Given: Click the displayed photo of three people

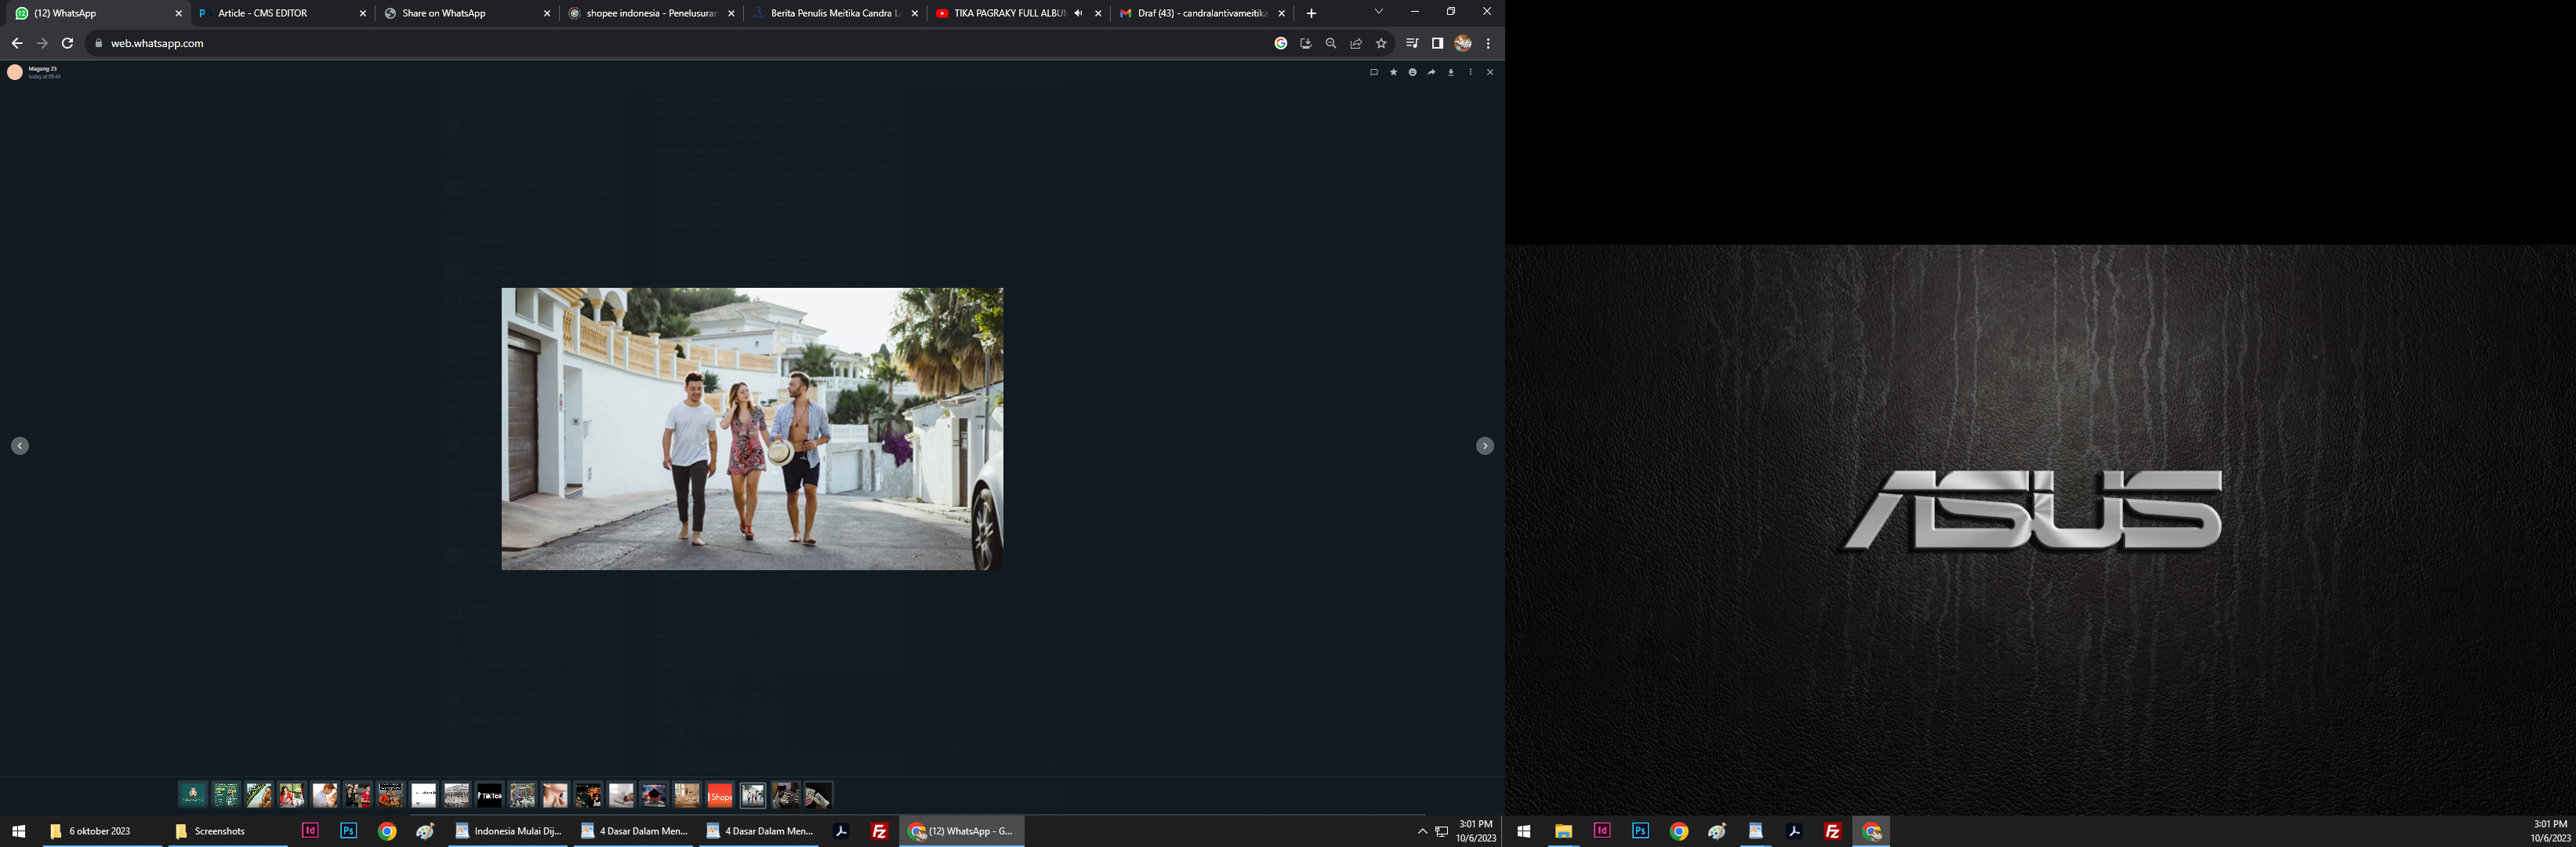Looking at the screenshot, I should tap(752, 429).
